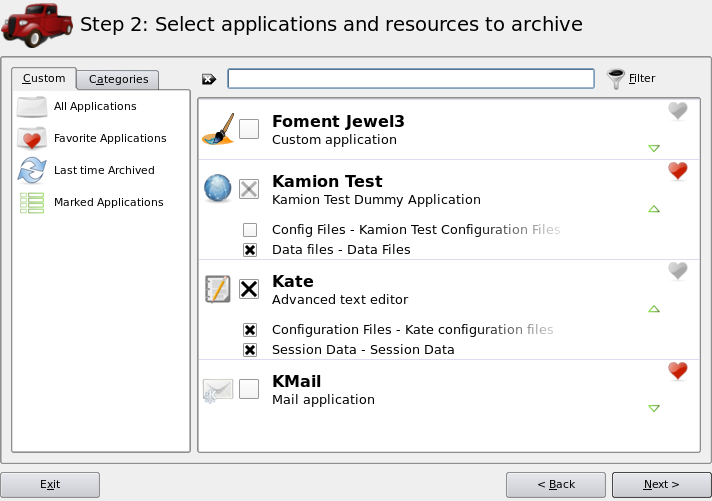Click the Kamion Test globe icon
Image resolution: width=712 pixels, height=501 pixels.
[x=218, y=188]
